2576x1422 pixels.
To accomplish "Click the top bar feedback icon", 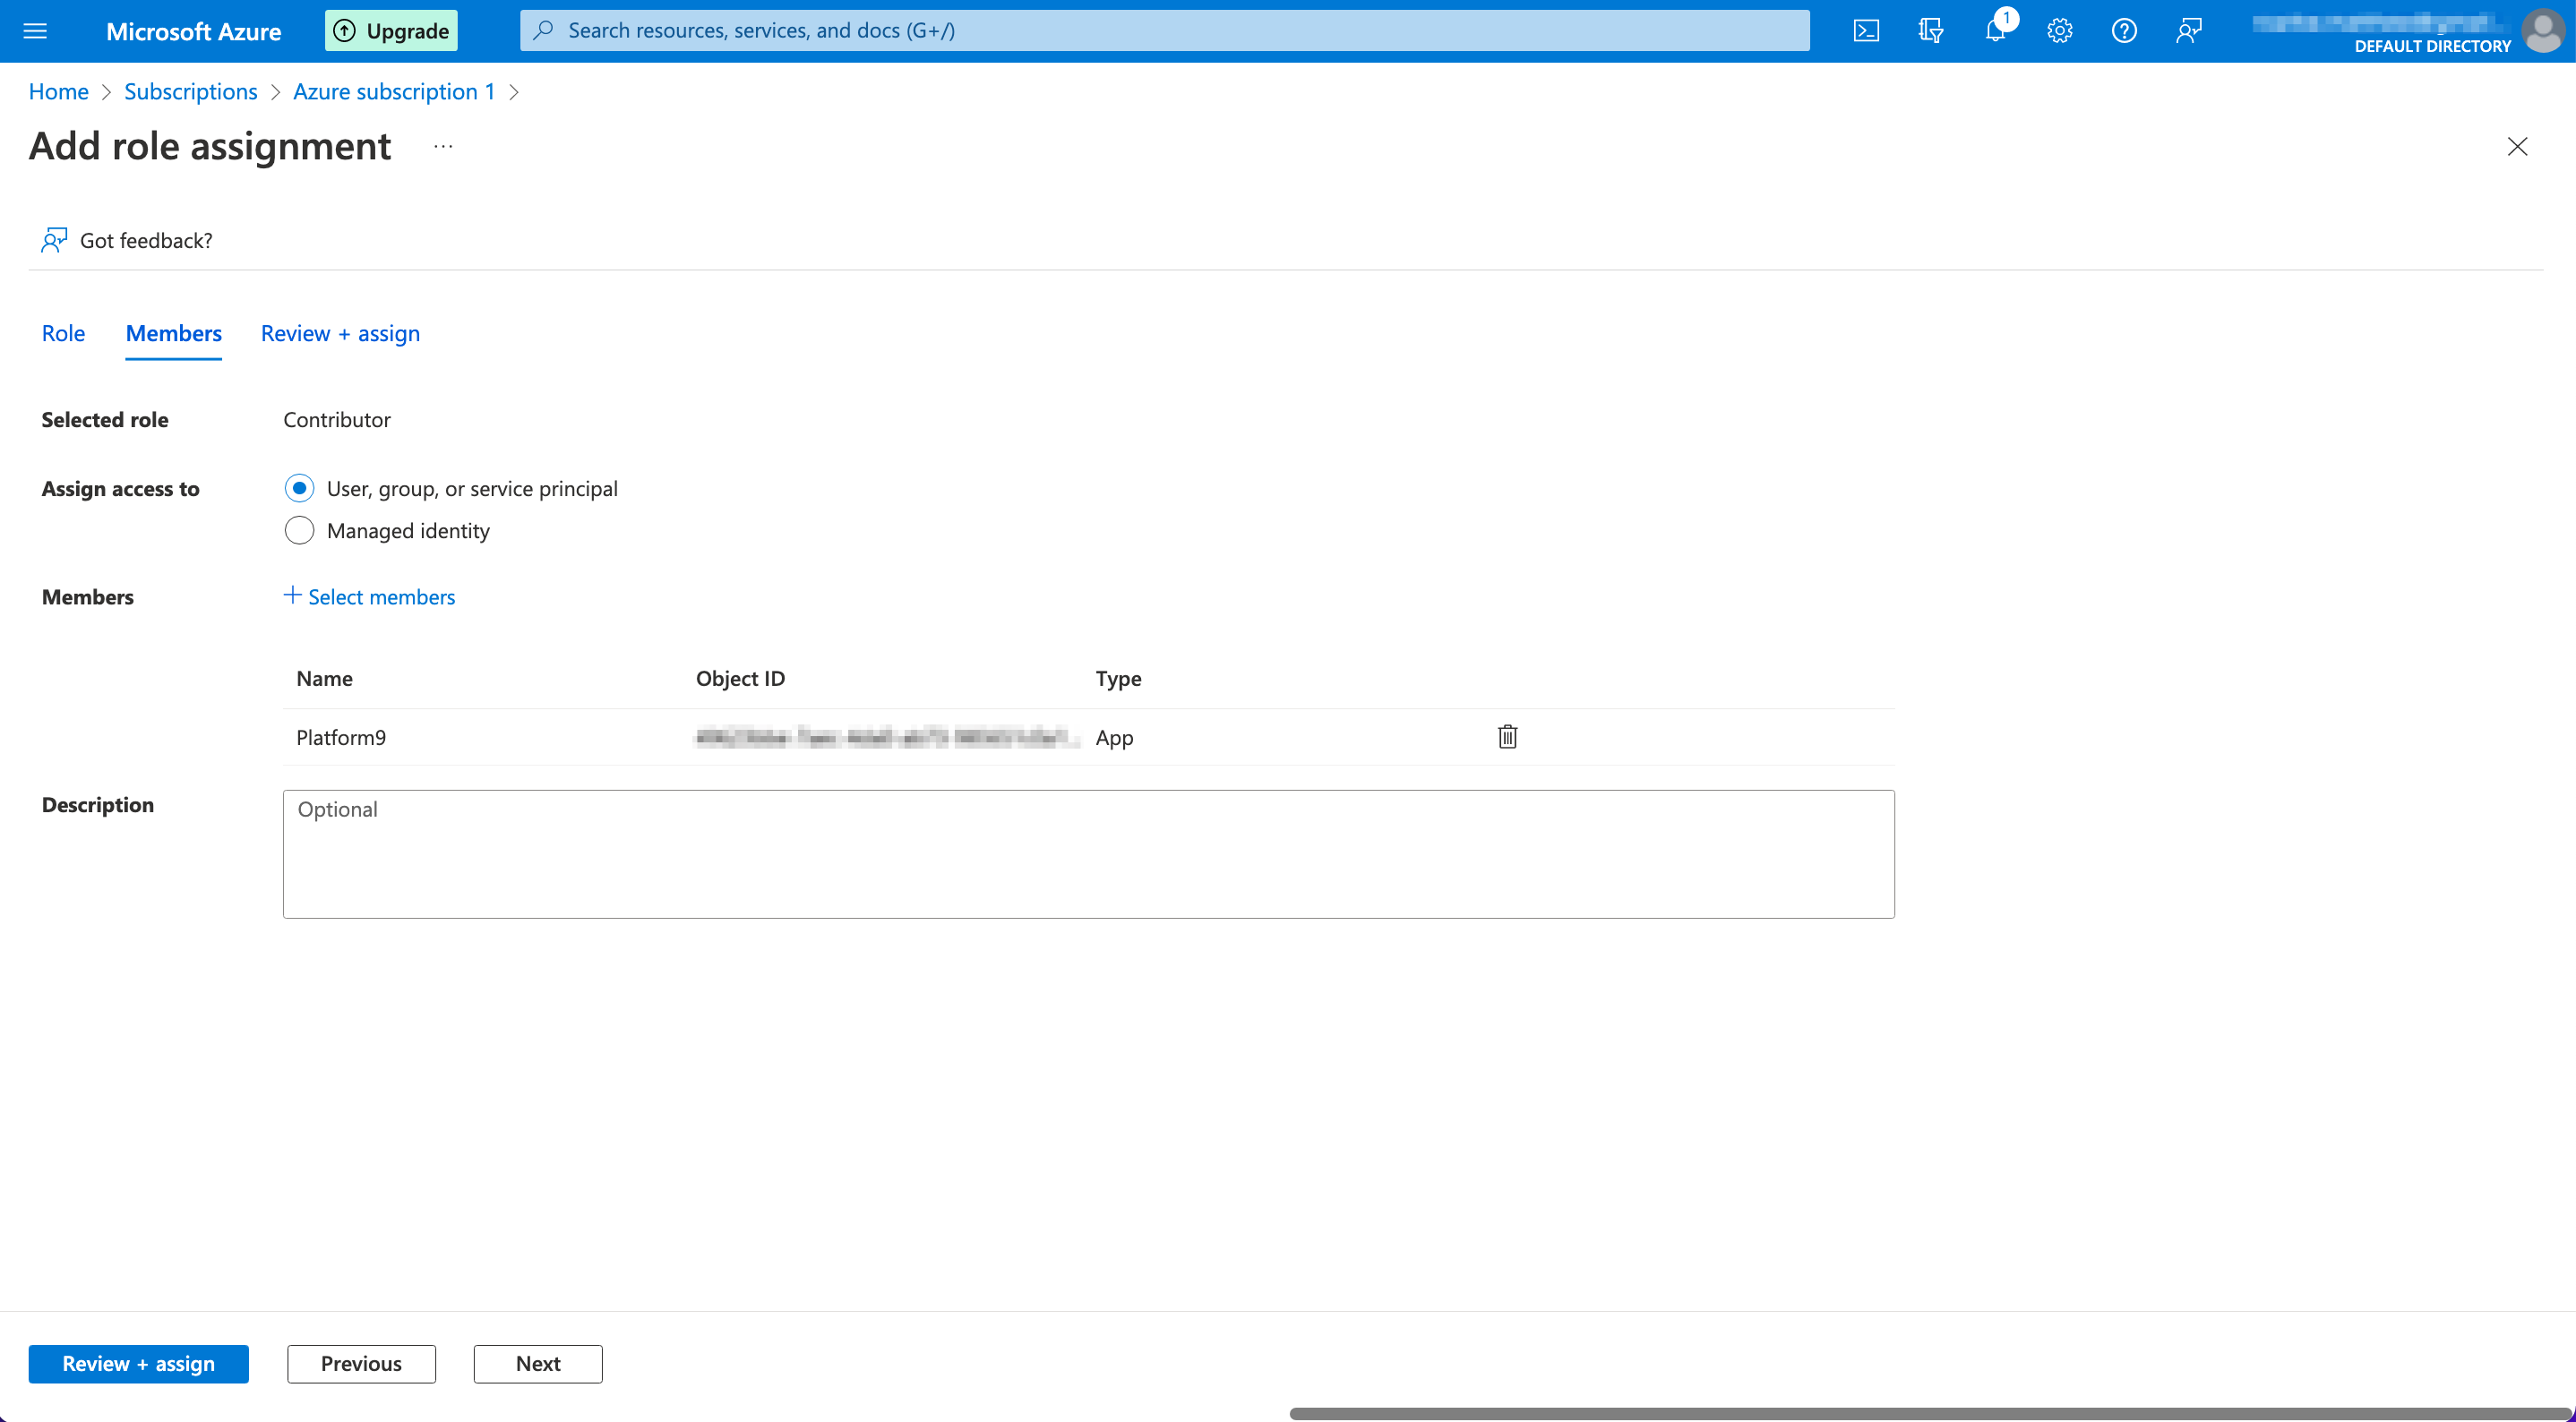I will (x=2188, y=31).
